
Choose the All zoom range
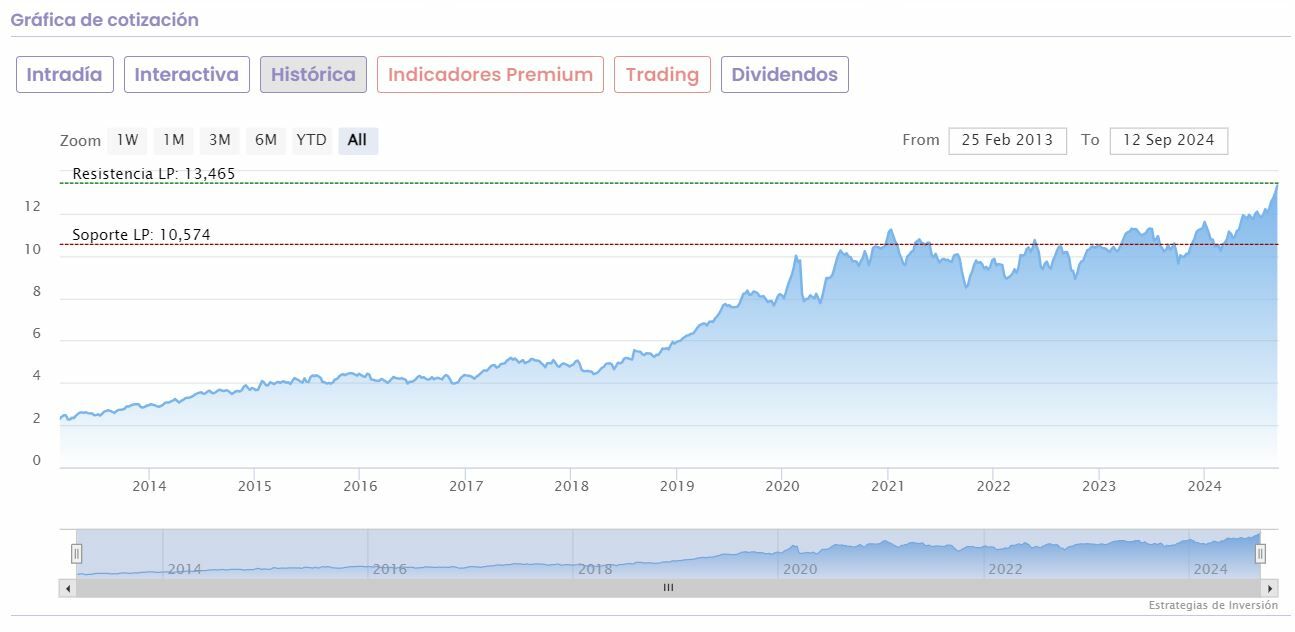click(x=357, y=140)
